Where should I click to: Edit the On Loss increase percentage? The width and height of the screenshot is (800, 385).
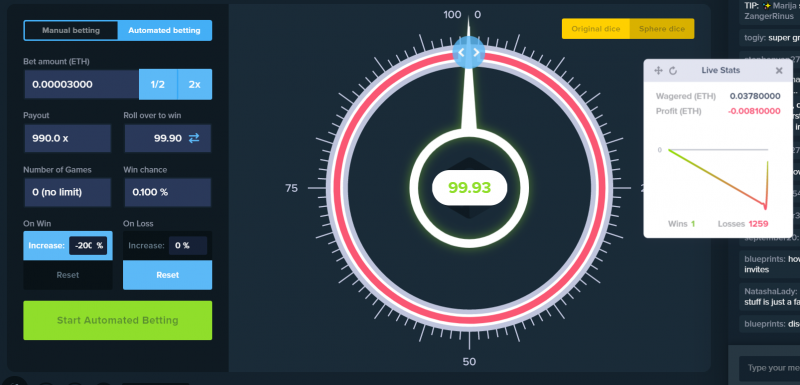point(187,246)
